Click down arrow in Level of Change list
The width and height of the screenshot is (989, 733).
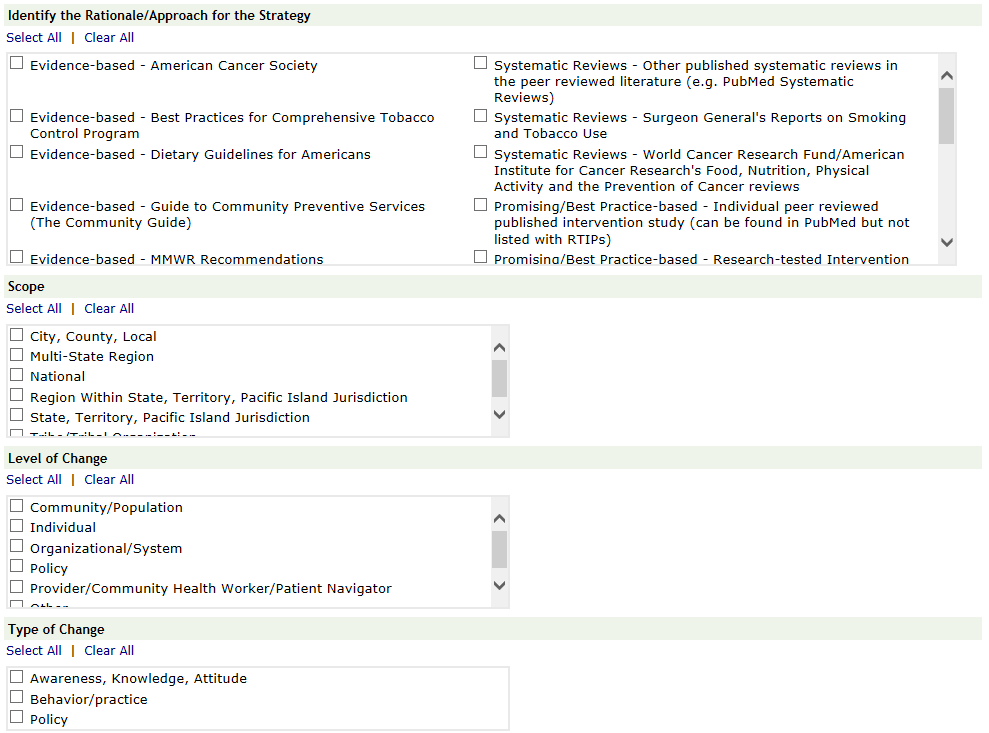tap(500, 585)
